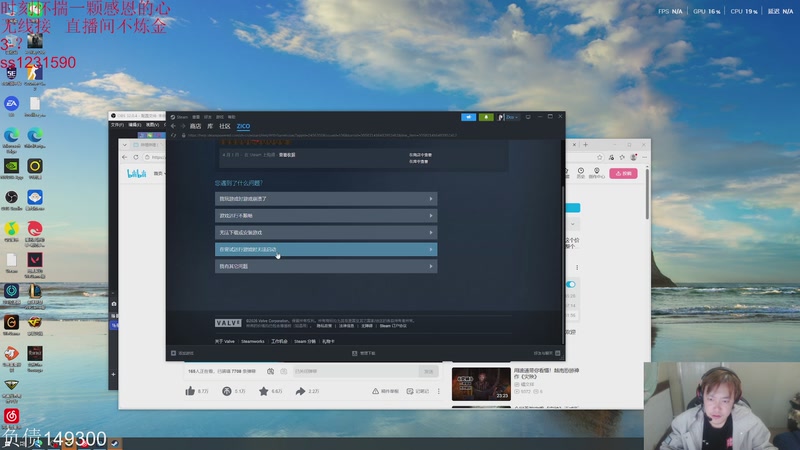
Task: Open the 帮助 menu in Steam
Action: 232,117
